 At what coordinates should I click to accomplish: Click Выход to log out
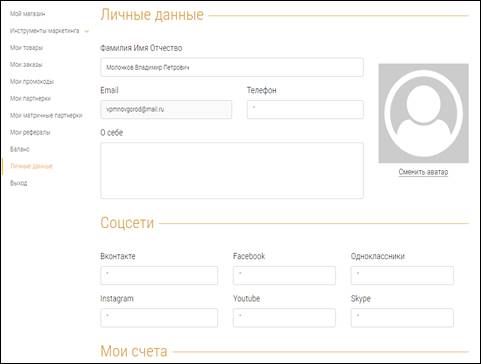(19, 183)
